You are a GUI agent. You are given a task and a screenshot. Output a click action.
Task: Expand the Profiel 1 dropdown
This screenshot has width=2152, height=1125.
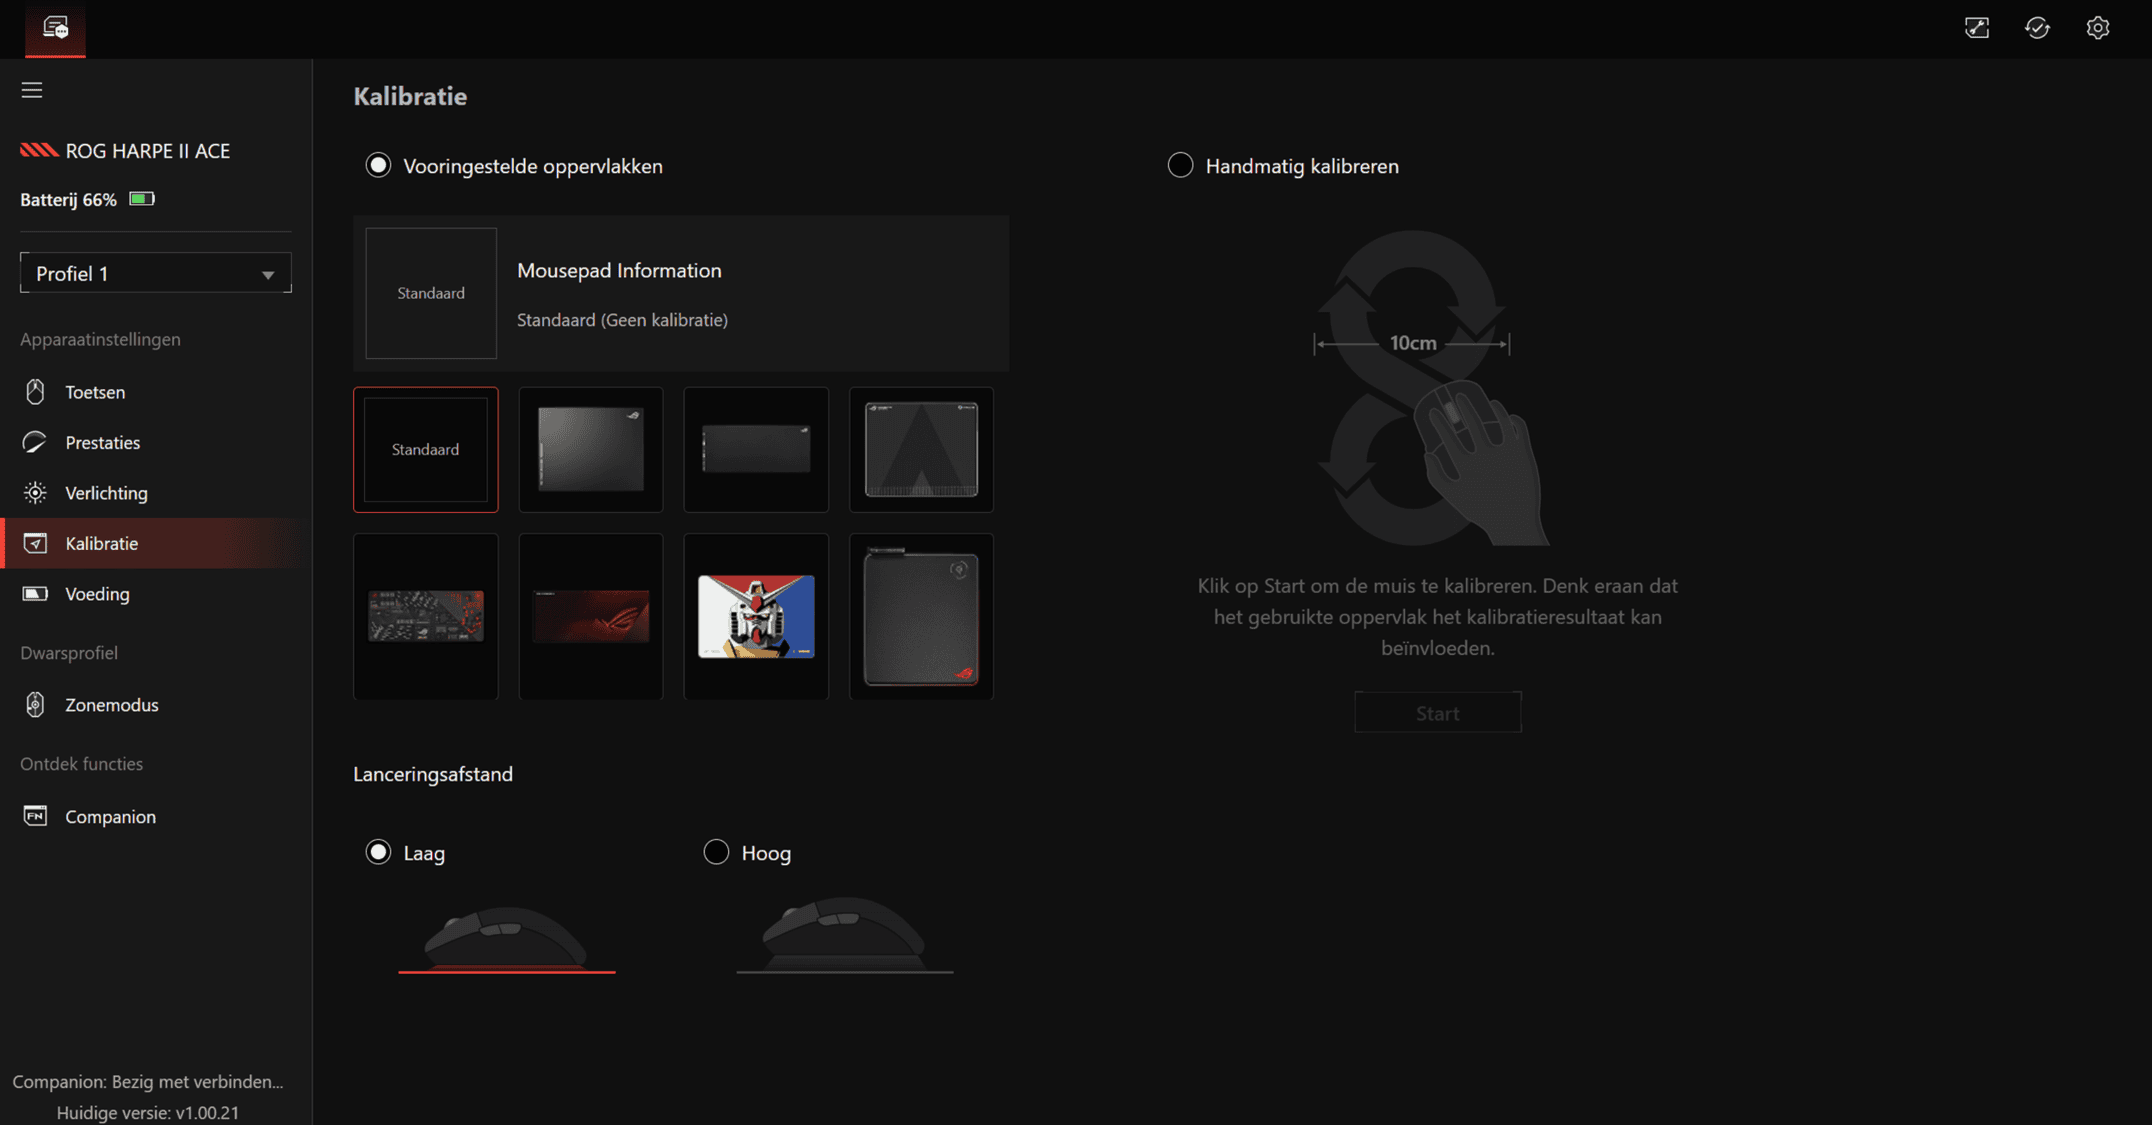tap(155, 273)
